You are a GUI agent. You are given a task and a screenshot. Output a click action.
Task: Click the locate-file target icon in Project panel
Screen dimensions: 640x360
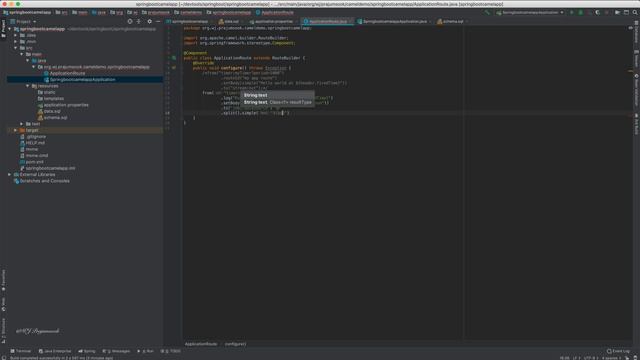coord(130,21)
